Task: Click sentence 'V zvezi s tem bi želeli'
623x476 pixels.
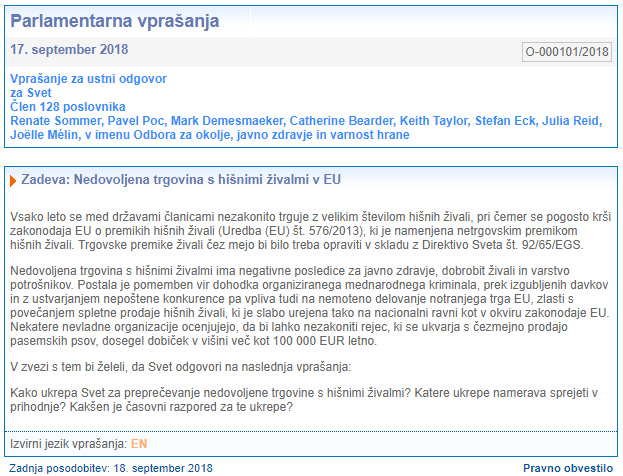Action: tap(181, 367)
